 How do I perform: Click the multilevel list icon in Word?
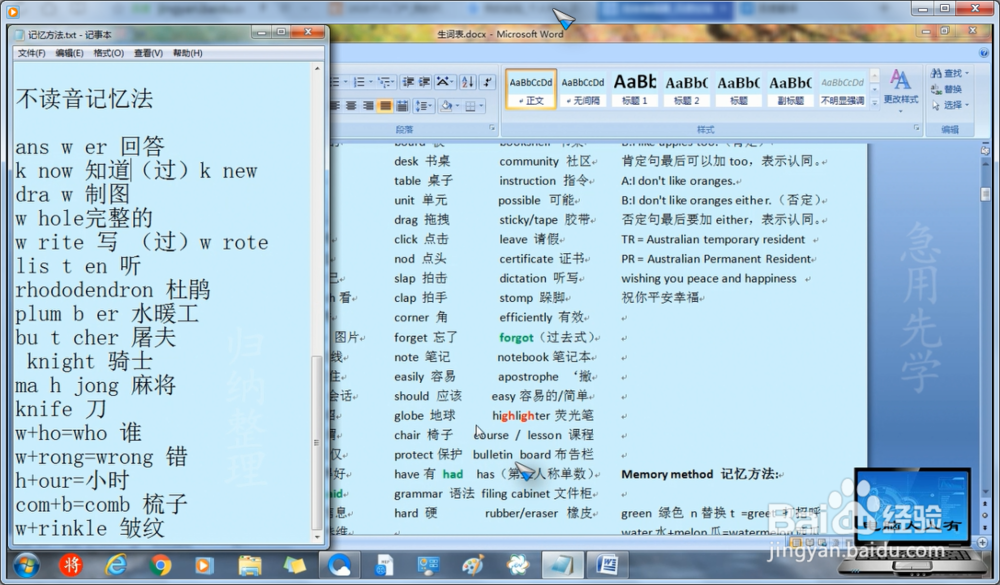coord(383,82)
